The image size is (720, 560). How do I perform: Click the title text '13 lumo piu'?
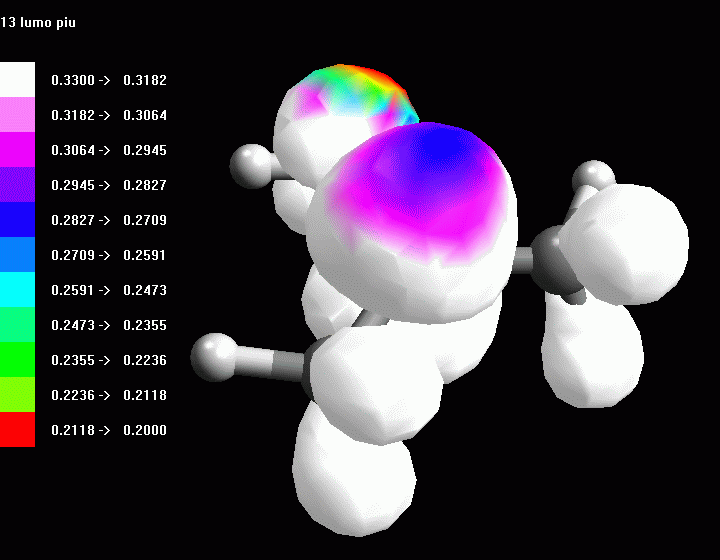tap(38, 22)
